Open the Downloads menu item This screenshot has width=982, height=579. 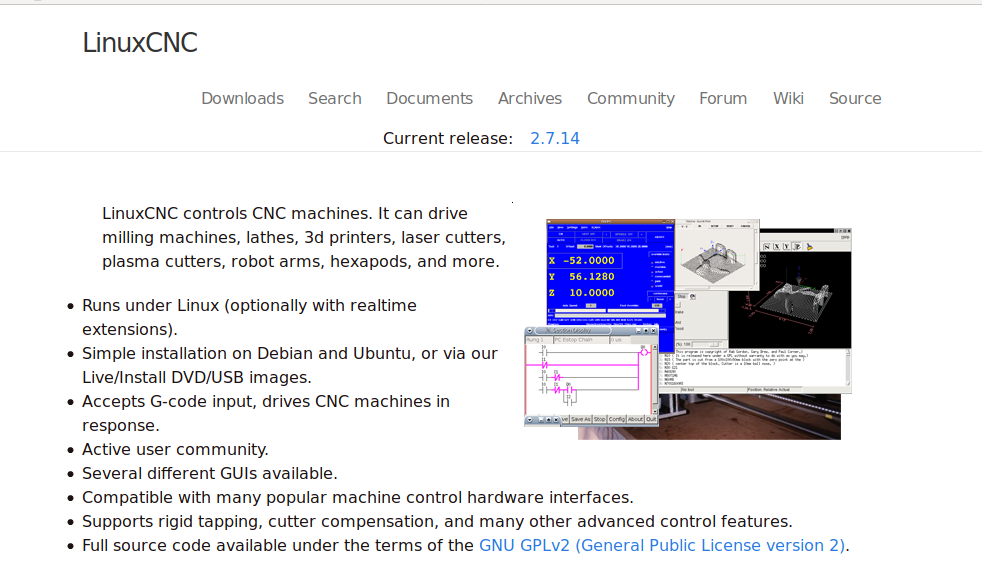point(242,98)
